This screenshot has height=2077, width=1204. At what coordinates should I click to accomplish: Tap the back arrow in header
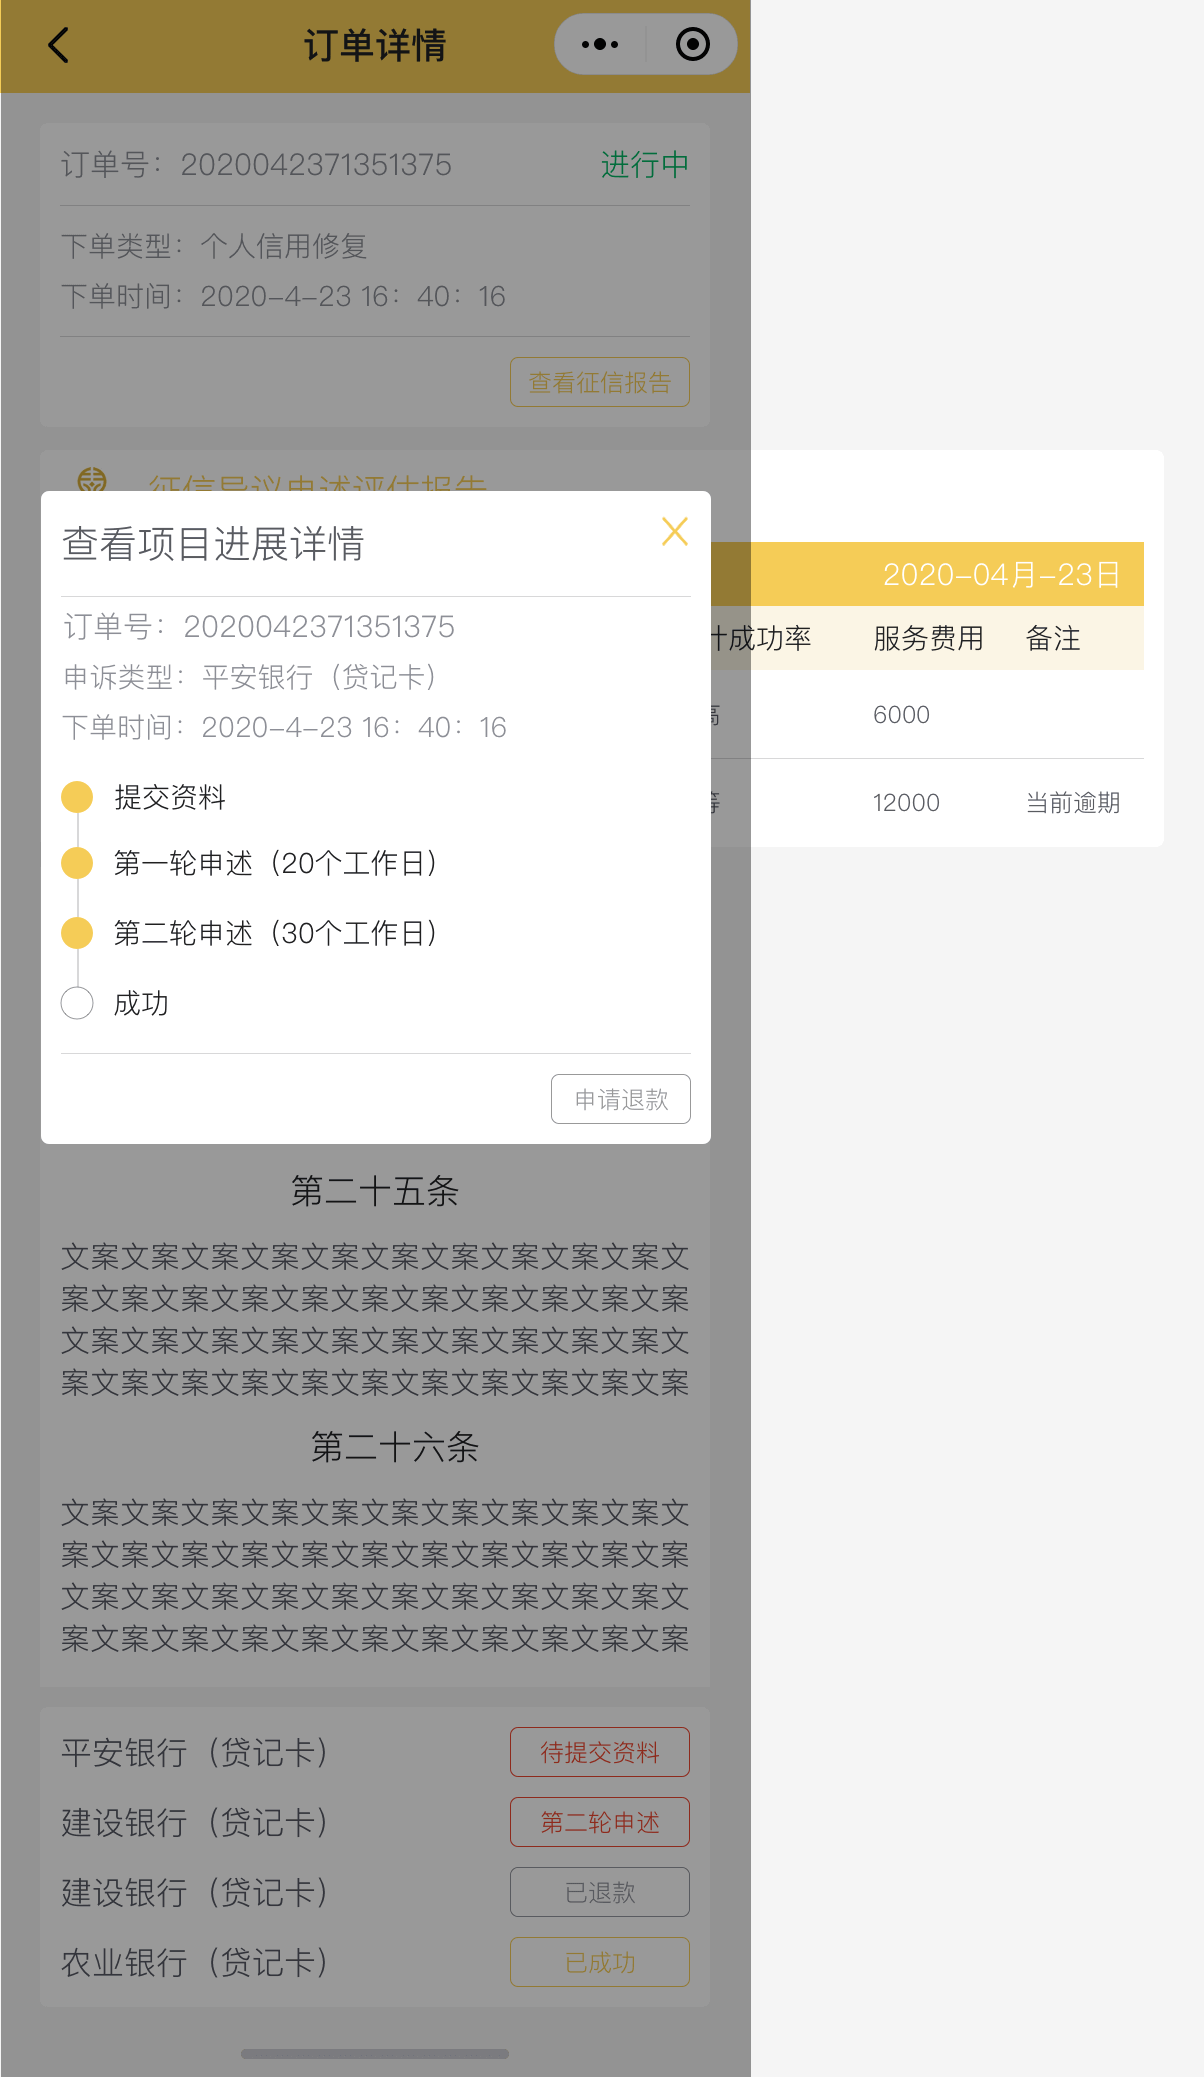pos(59,45)
